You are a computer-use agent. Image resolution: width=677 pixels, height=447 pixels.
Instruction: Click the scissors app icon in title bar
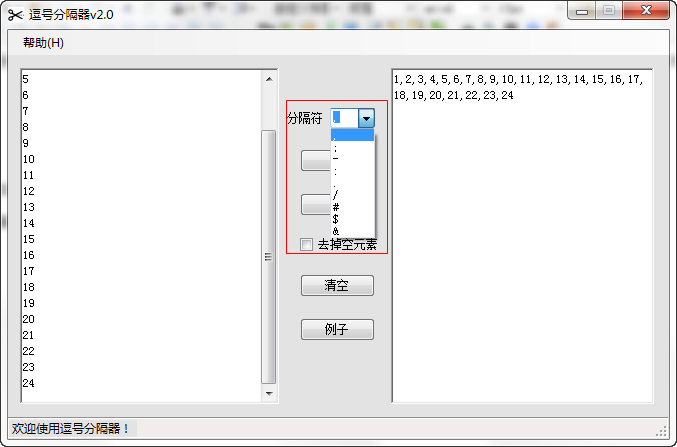pyautogui.click(x=15, y=15)
